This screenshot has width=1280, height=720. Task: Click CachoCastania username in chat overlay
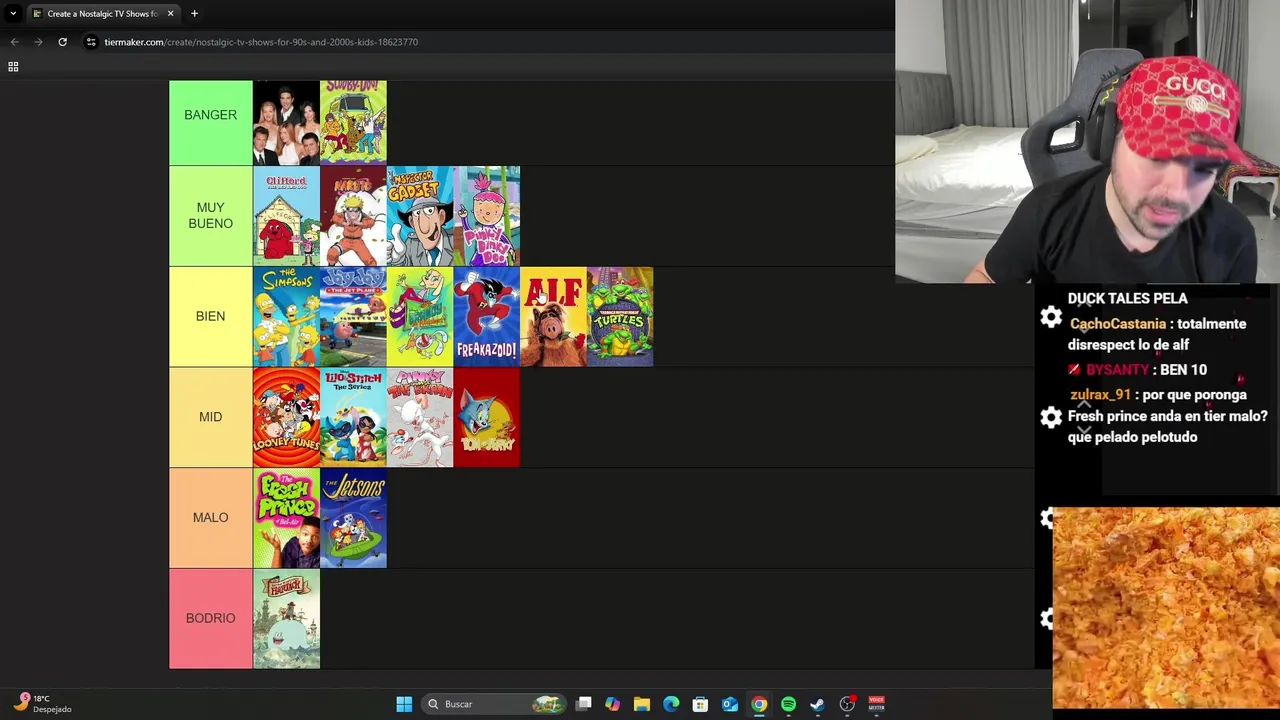coord(1118,324)
